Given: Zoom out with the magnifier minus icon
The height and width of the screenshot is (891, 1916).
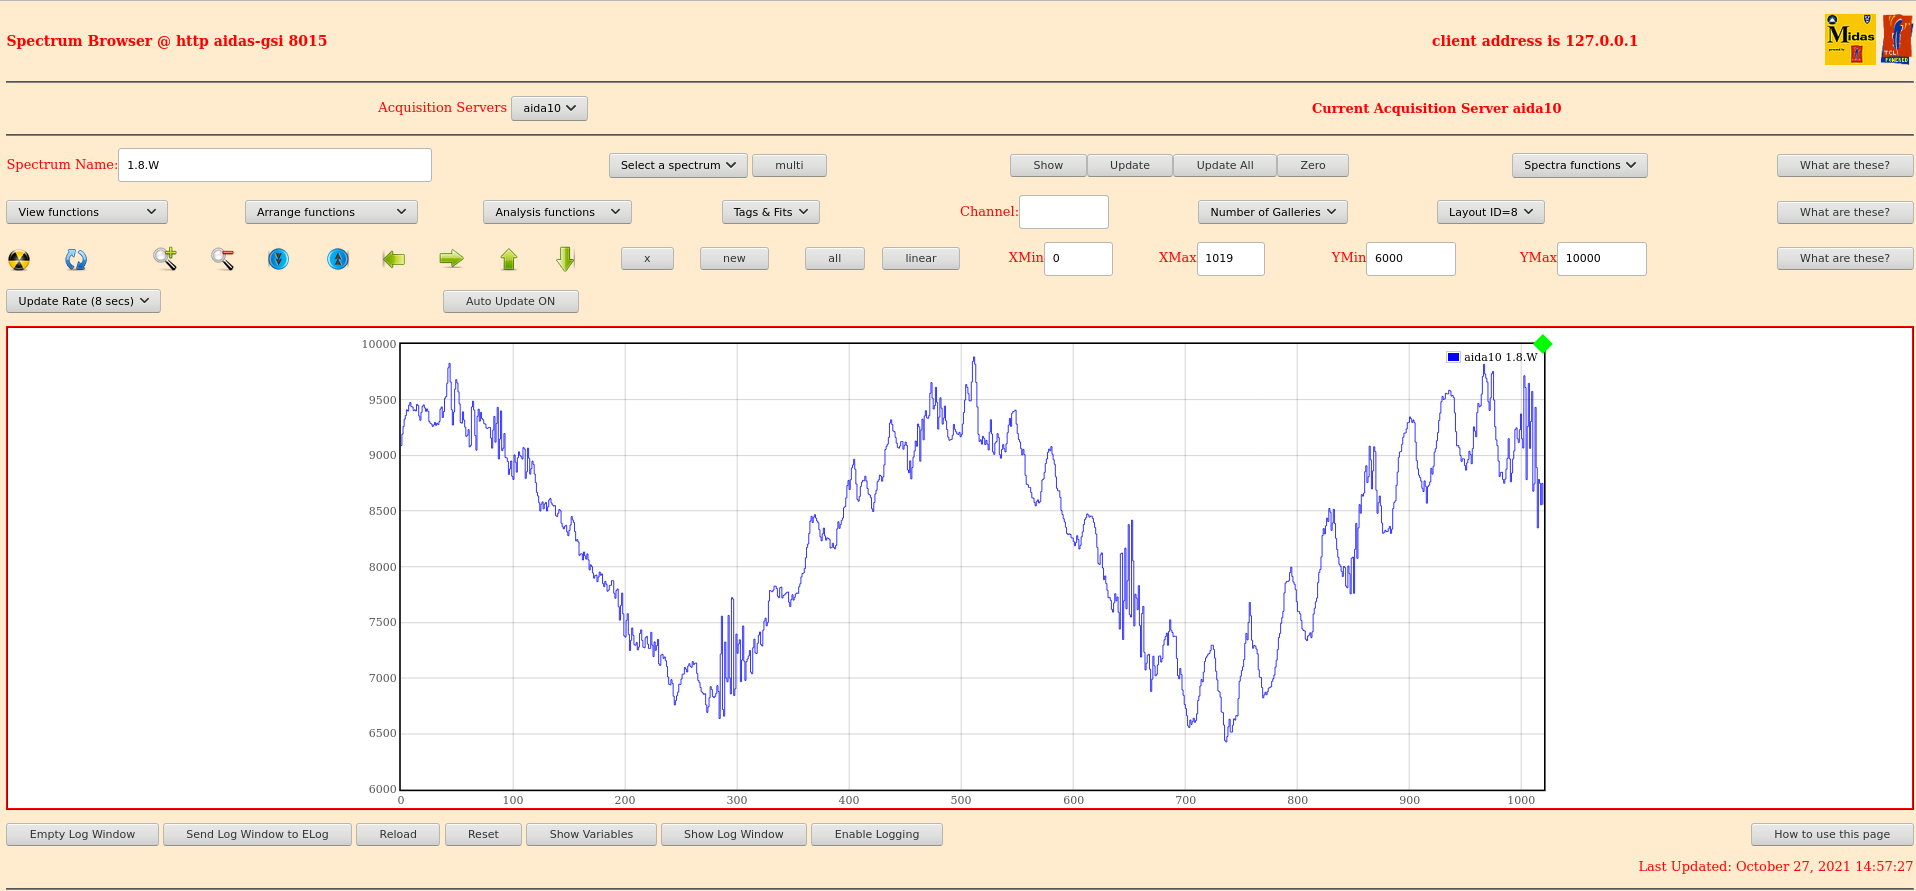Looking at the screenshot, I should [222, 259].
